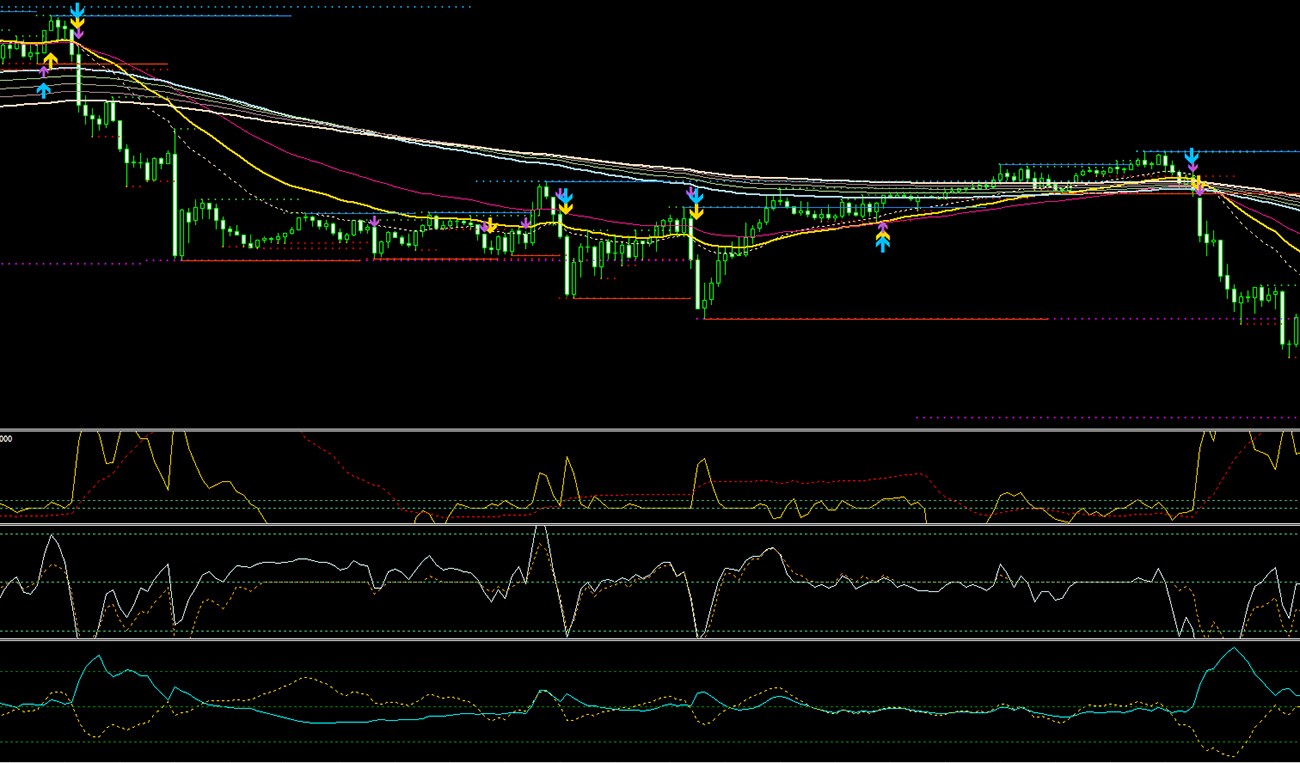The image size is (1300, 763).
Task: Select the purple up arrow atop the mid-chart buy stack
Action: coord(882,227)
